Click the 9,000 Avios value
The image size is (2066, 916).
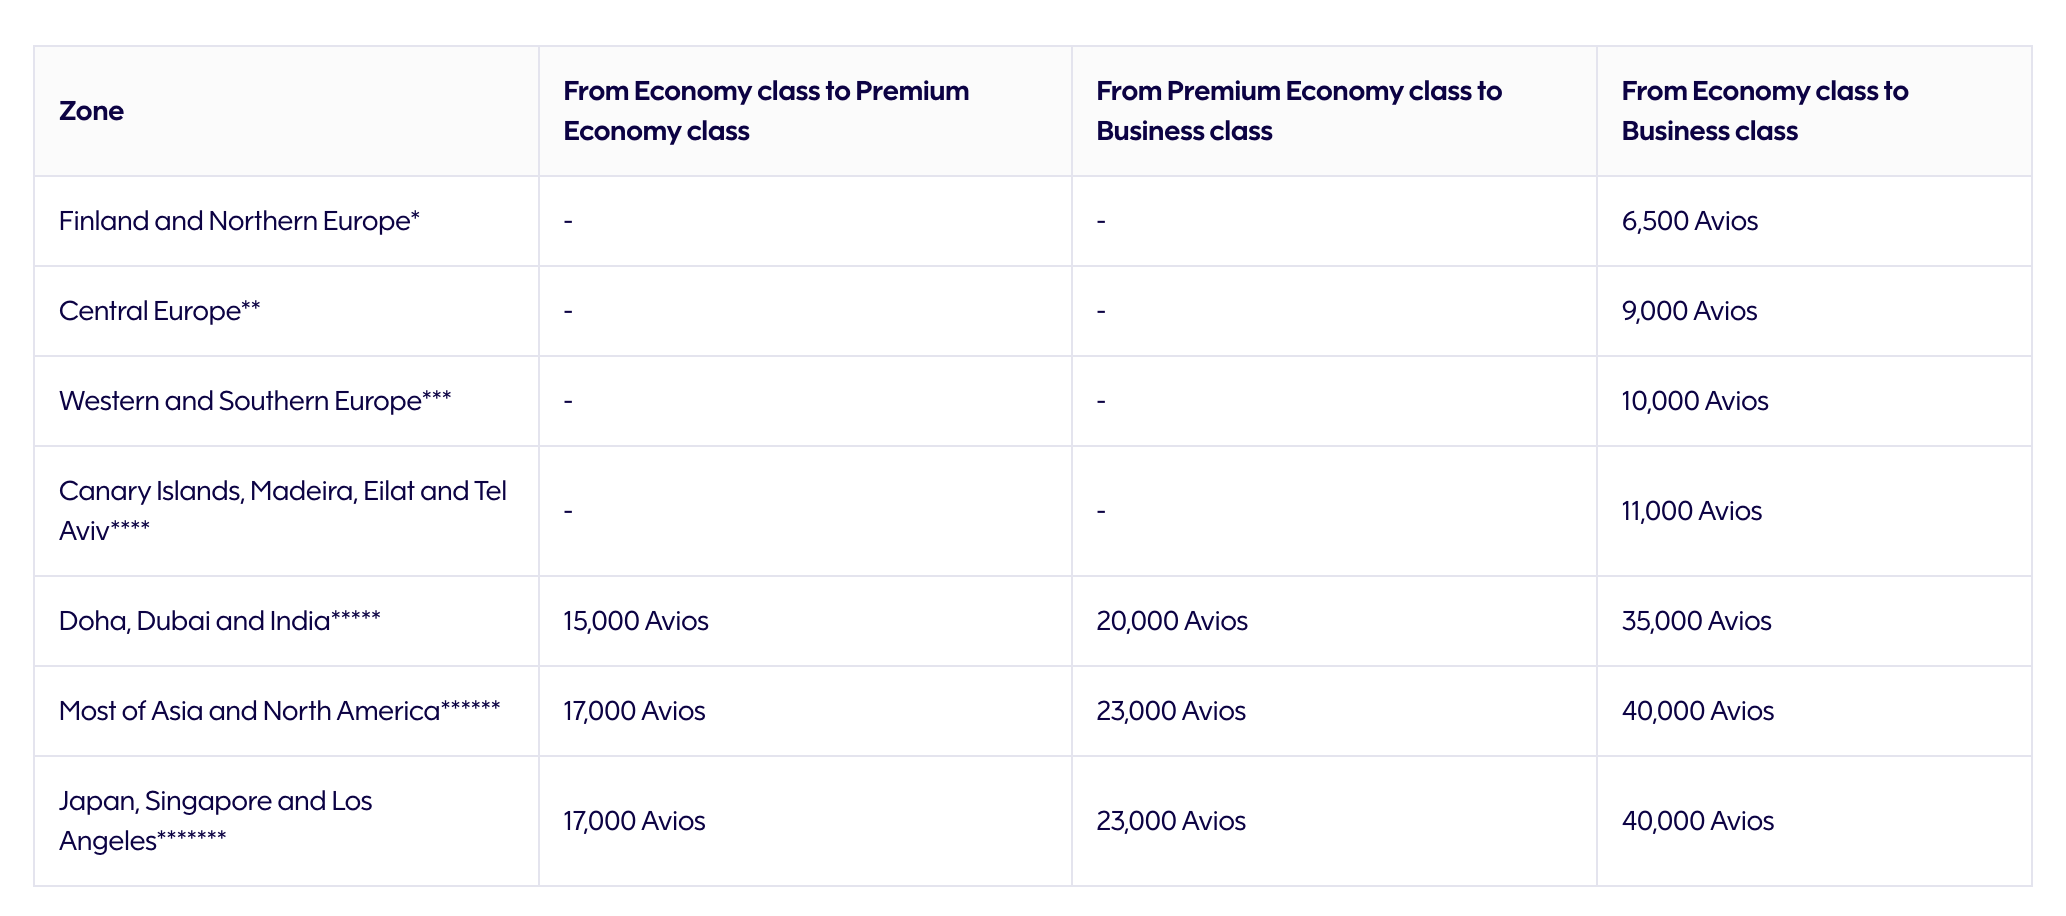[x=1689, y=311]
